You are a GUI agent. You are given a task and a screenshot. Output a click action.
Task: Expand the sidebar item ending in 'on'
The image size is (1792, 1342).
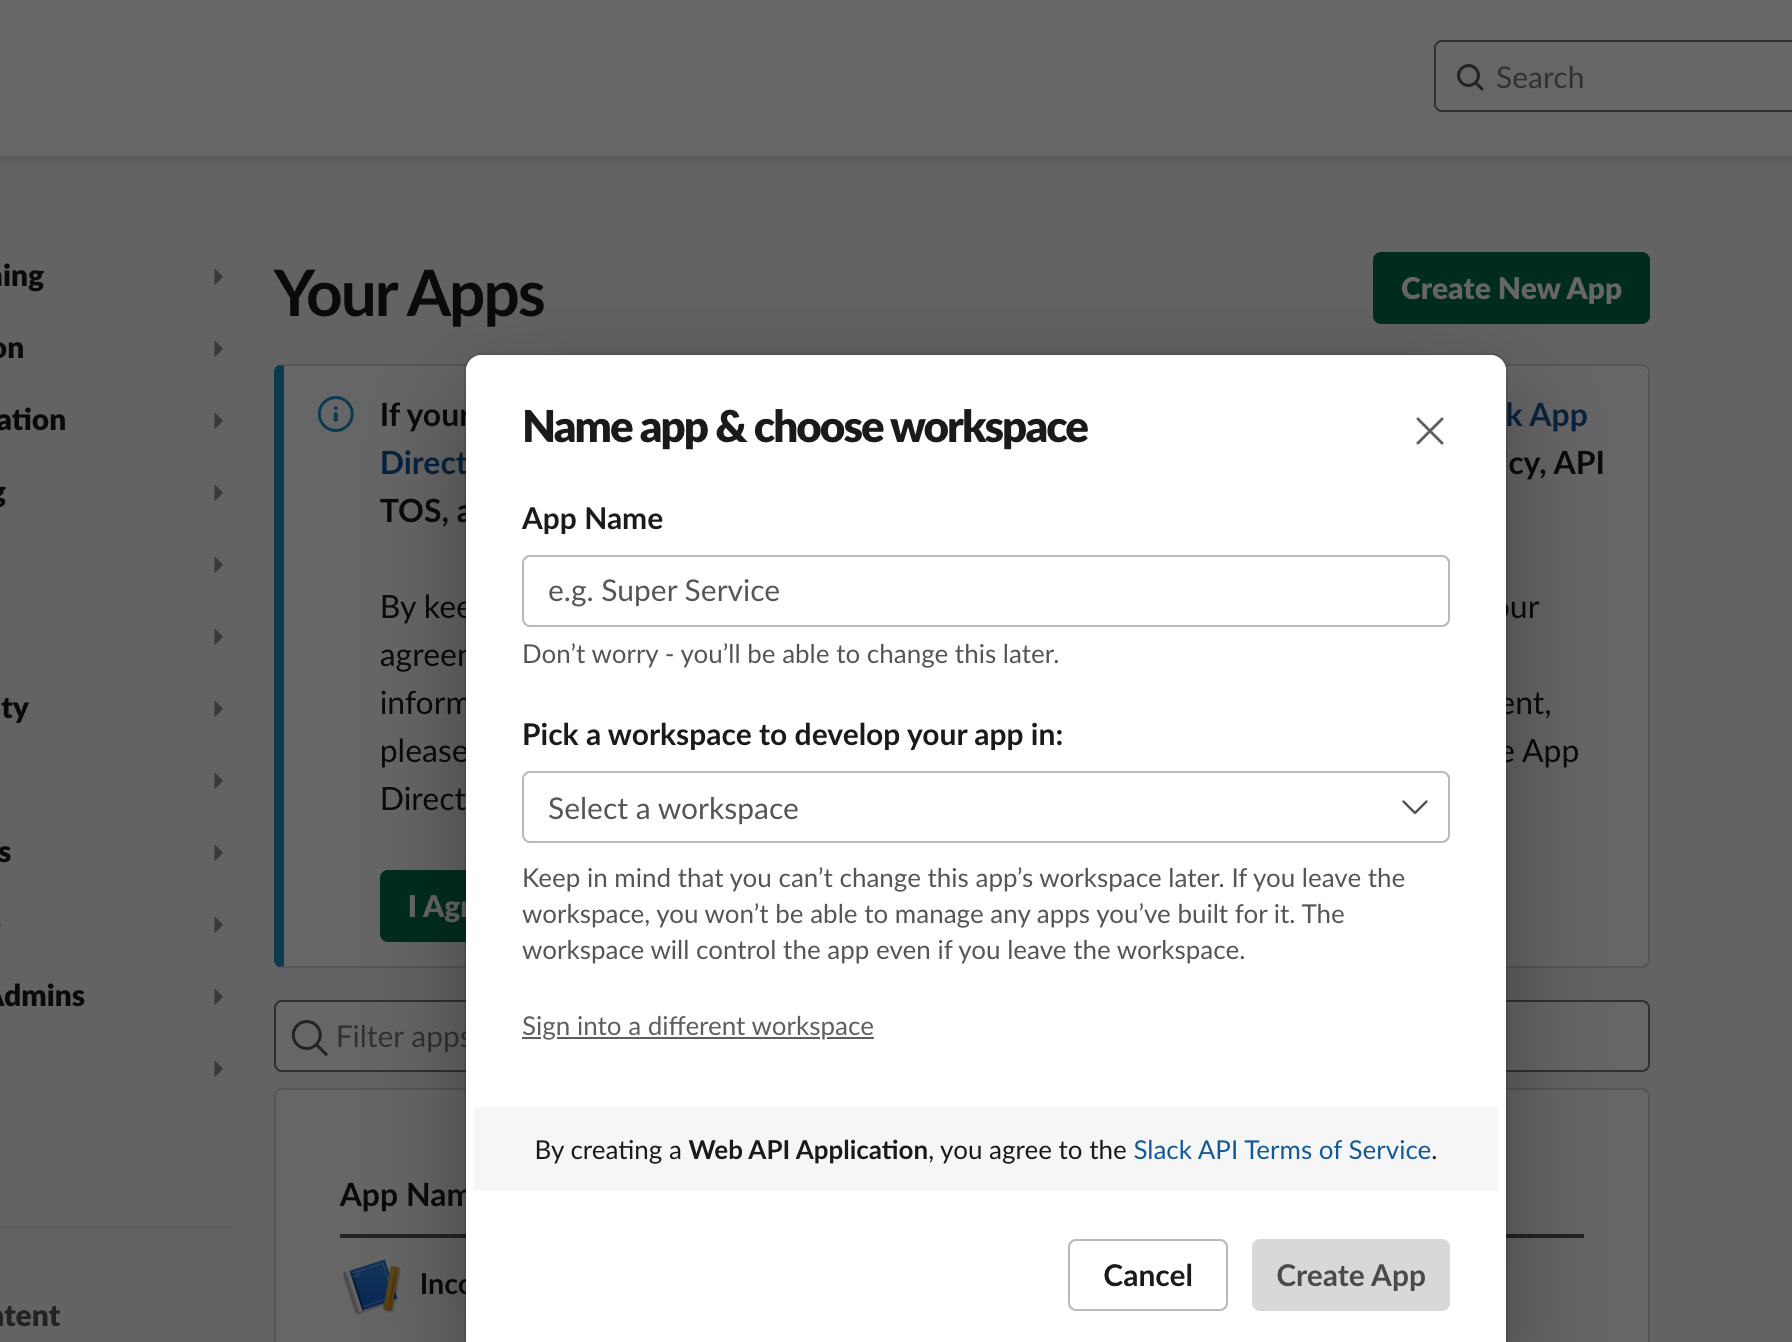pyautogui.click(x=218, y=349)
